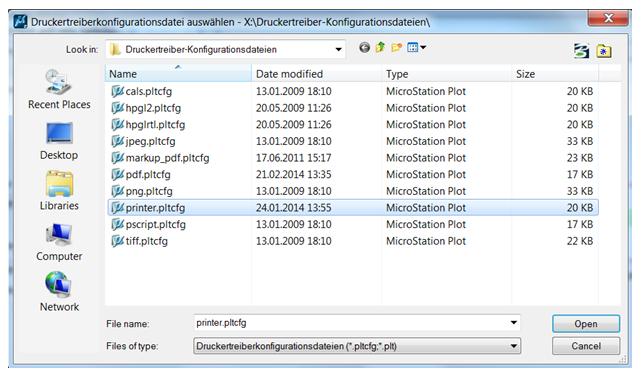Select file name cals.pltcfg
The height and width of the screenshot is (378, 641).
(149, 92)
